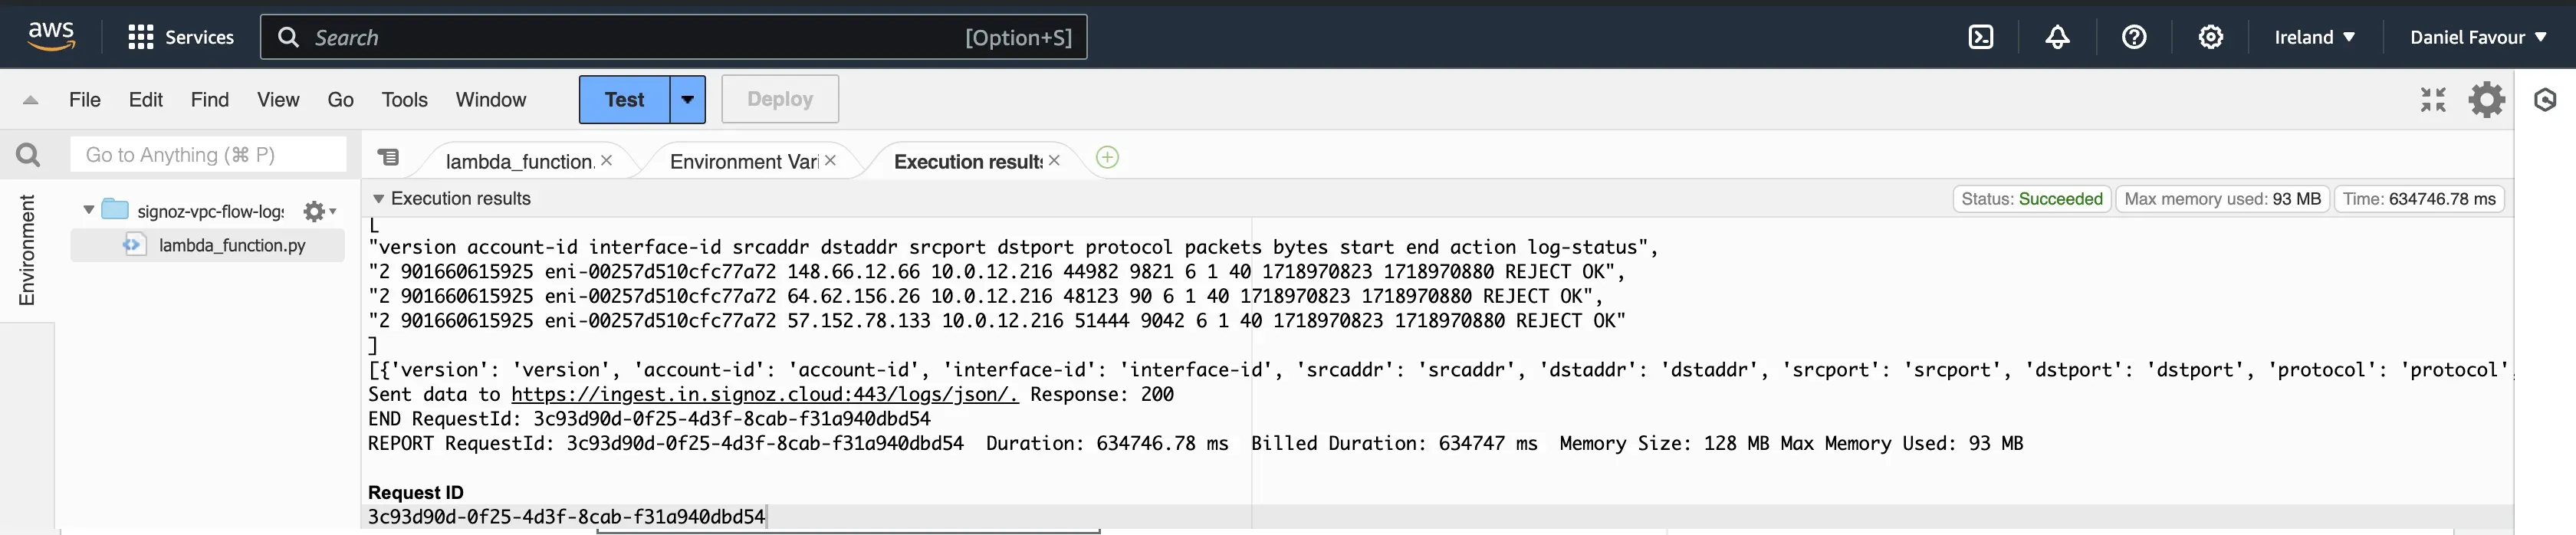Open the Test button dropdown arrow

pyautogui.click(x=688, y=99)
